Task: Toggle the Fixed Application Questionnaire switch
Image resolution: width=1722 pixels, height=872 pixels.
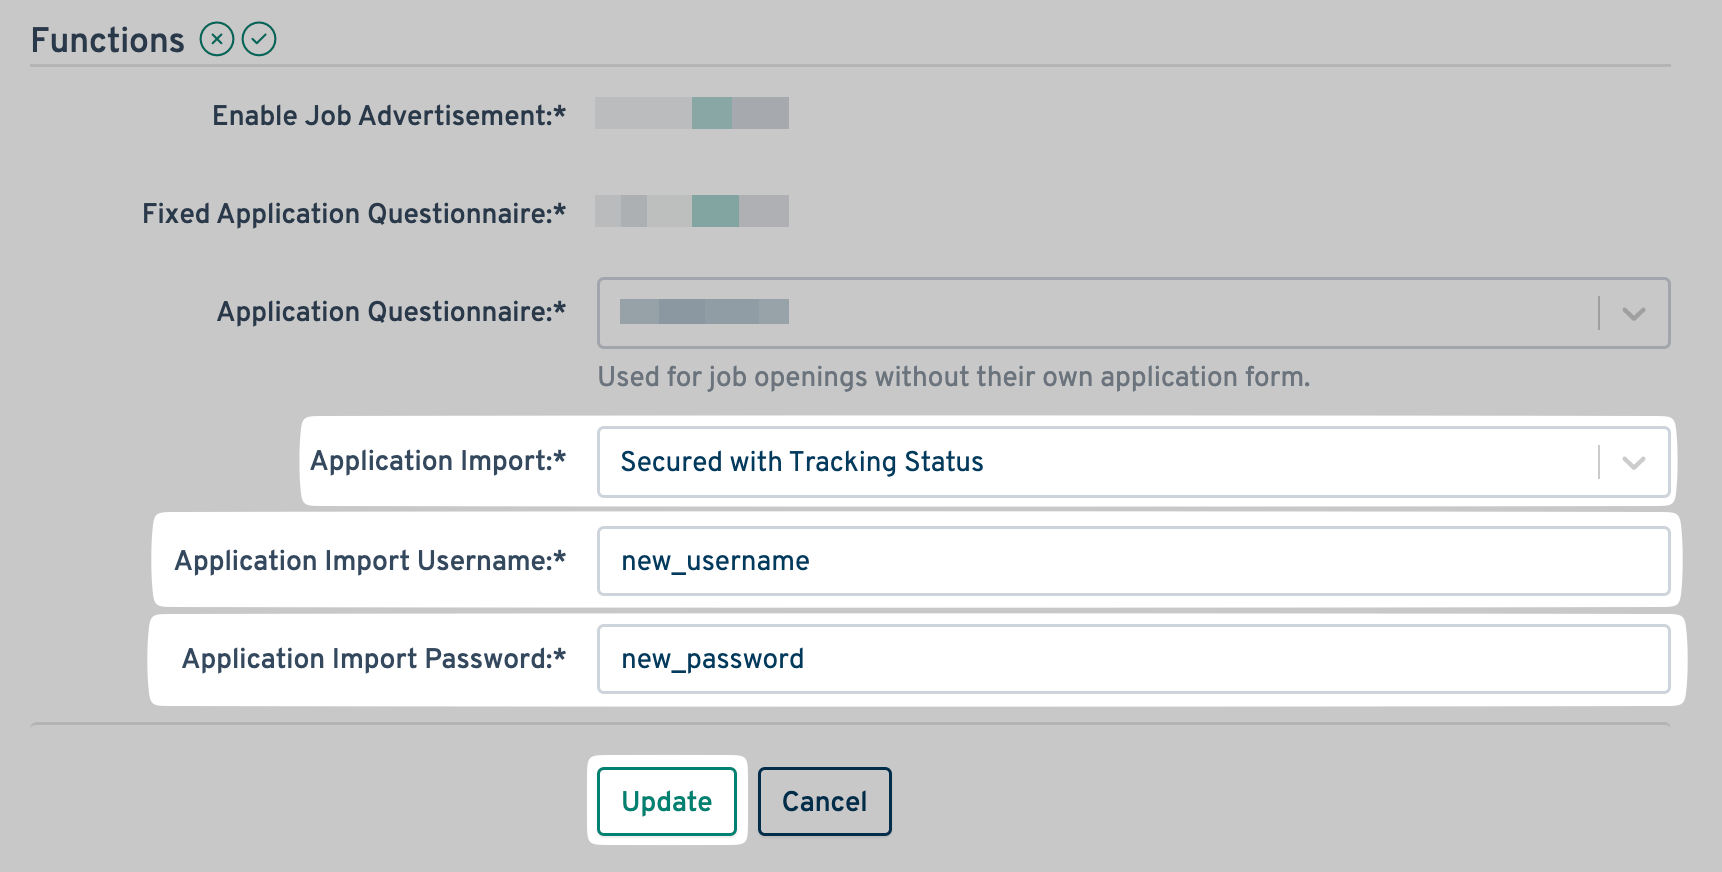Action: coord(692,211)
